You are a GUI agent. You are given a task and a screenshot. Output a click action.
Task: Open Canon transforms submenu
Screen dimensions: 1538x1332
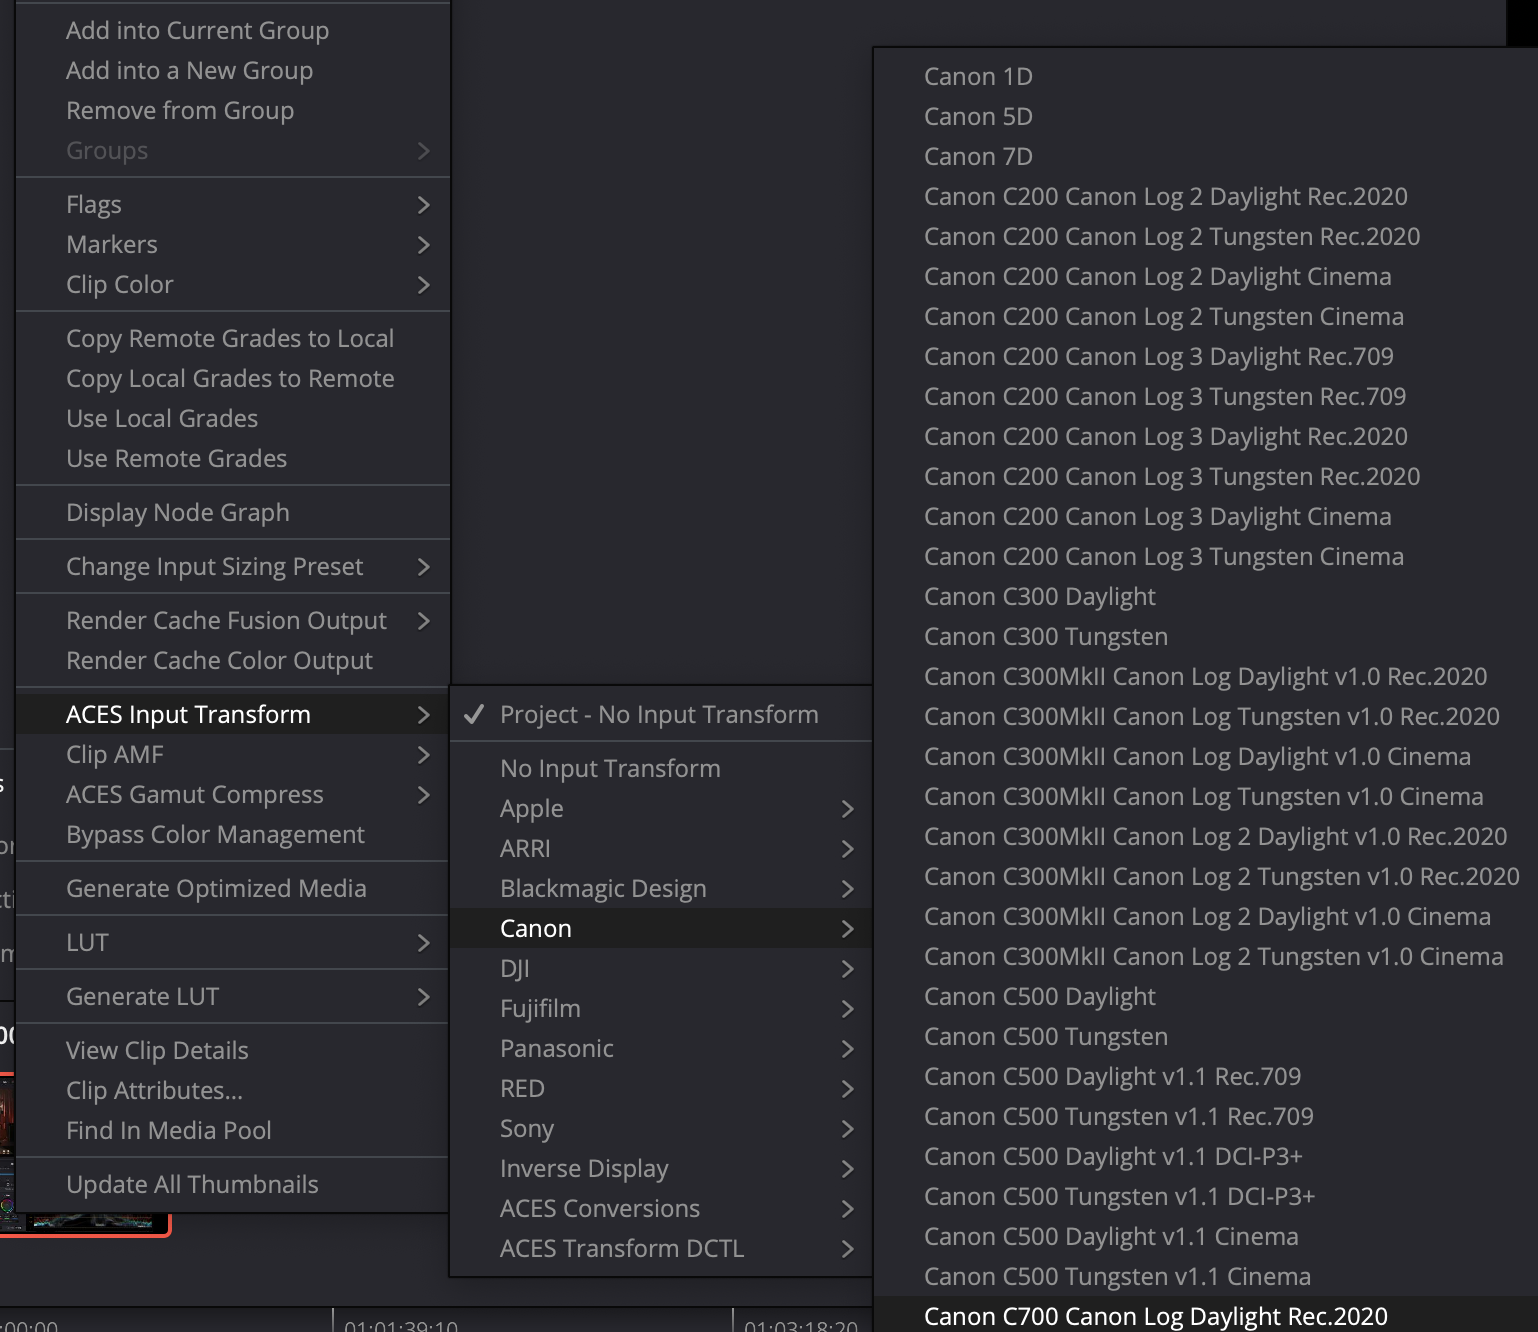[661, 928]
